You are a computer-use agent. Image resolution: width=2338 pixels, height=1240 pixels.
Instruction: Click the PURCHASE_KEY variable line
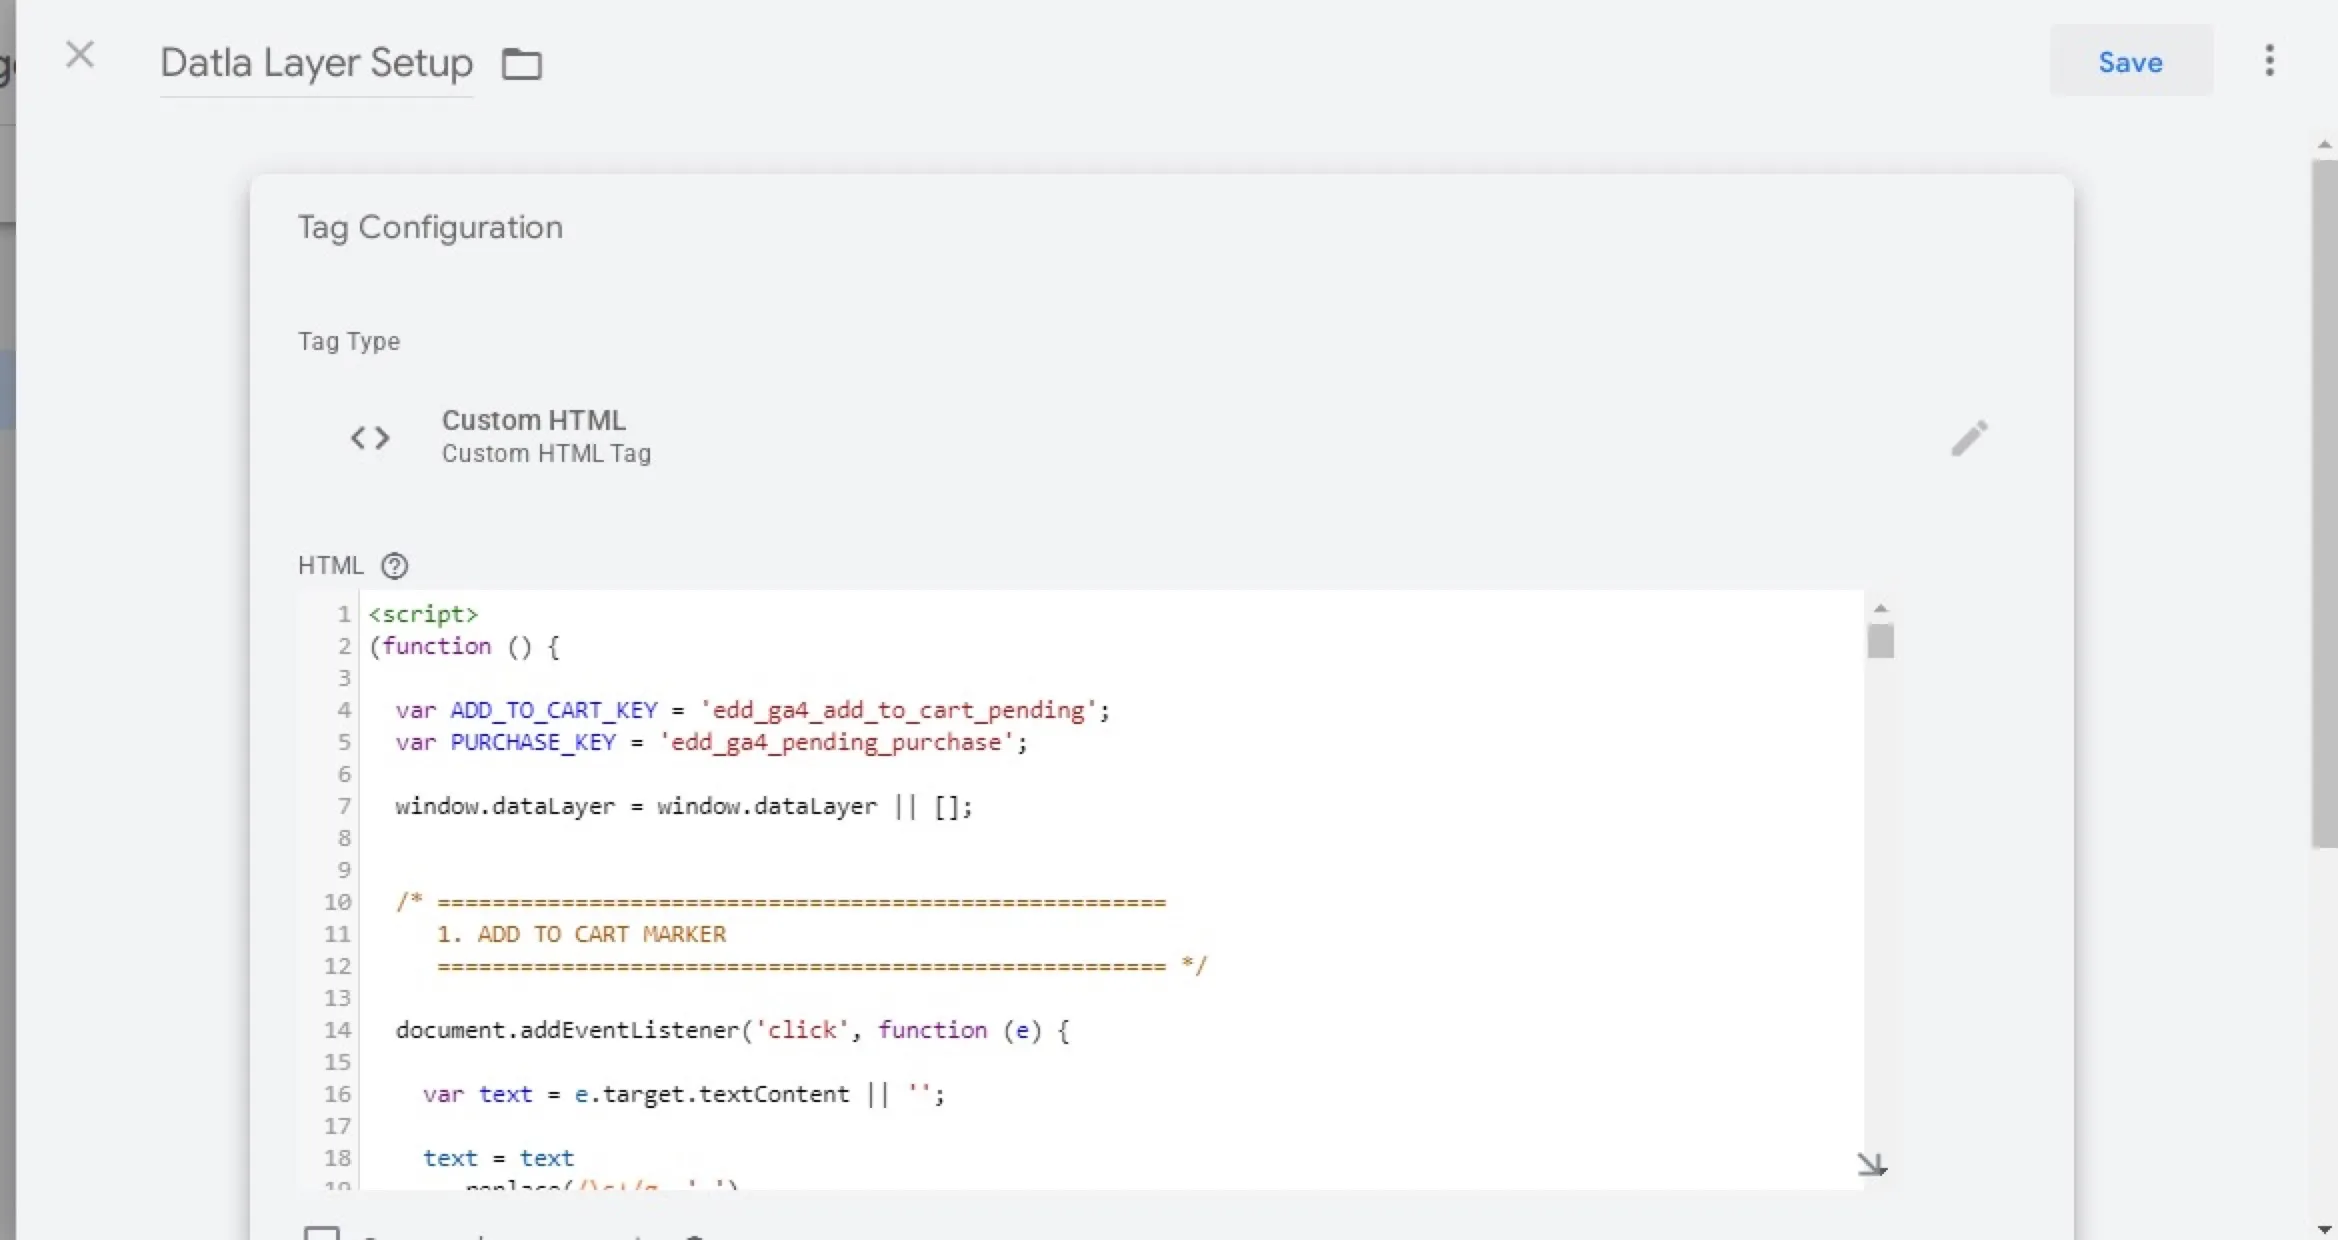click(711, 742)
